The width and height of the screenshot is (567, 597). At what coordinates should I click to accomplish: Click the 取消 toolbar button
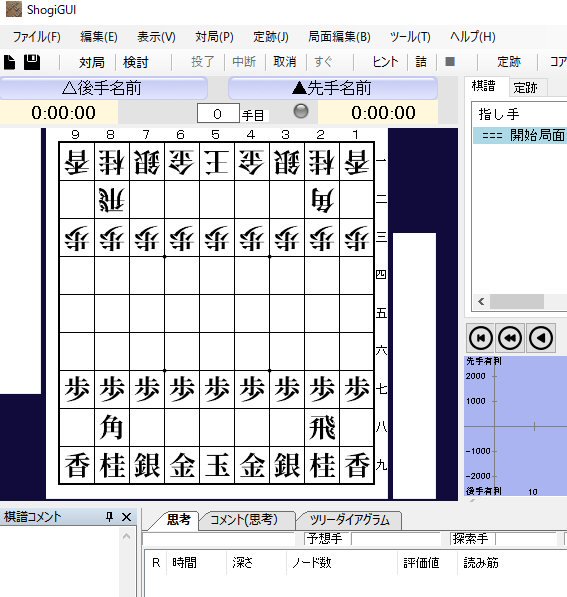[285, 62]
